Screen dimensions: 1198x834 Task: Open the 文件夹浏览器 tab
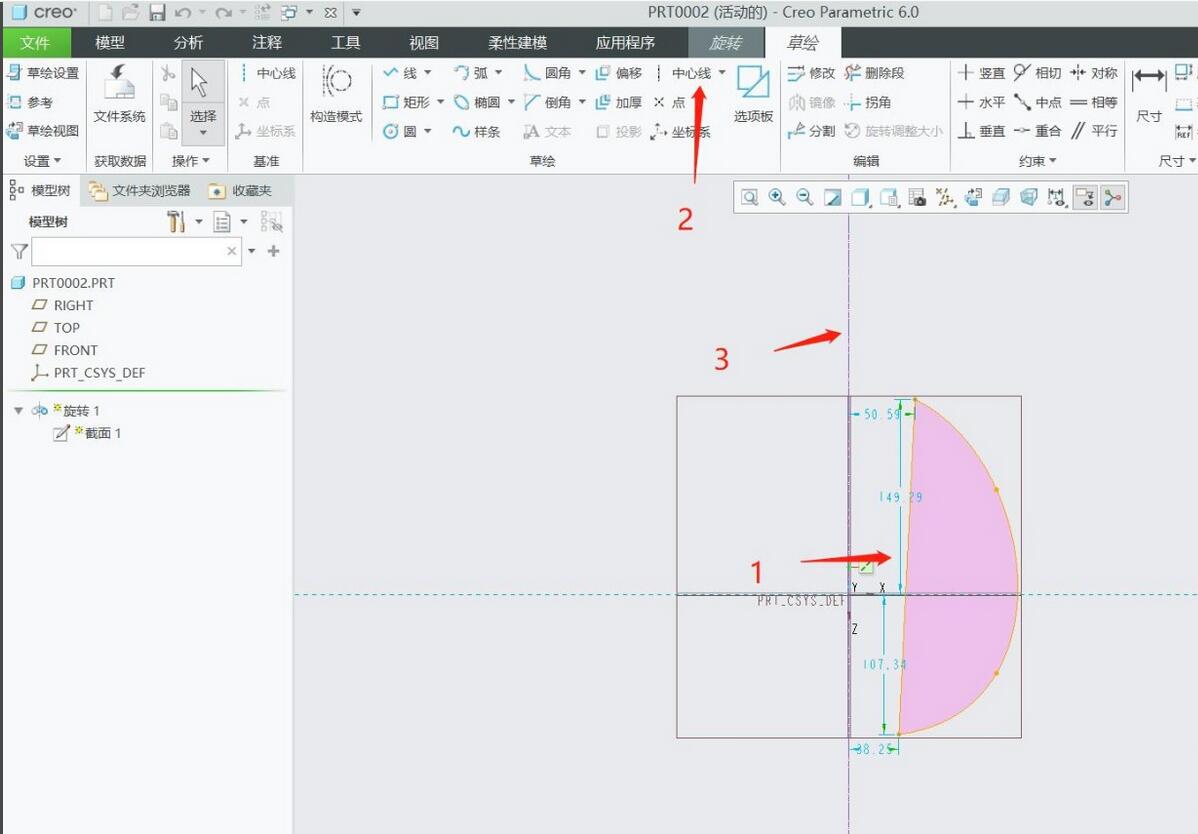click(x=140, y=190)
